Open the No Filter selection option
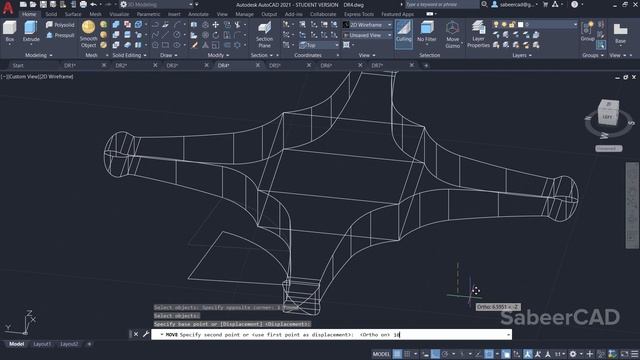The width and height of the screenshot is (640, 360). pos(427,32)
